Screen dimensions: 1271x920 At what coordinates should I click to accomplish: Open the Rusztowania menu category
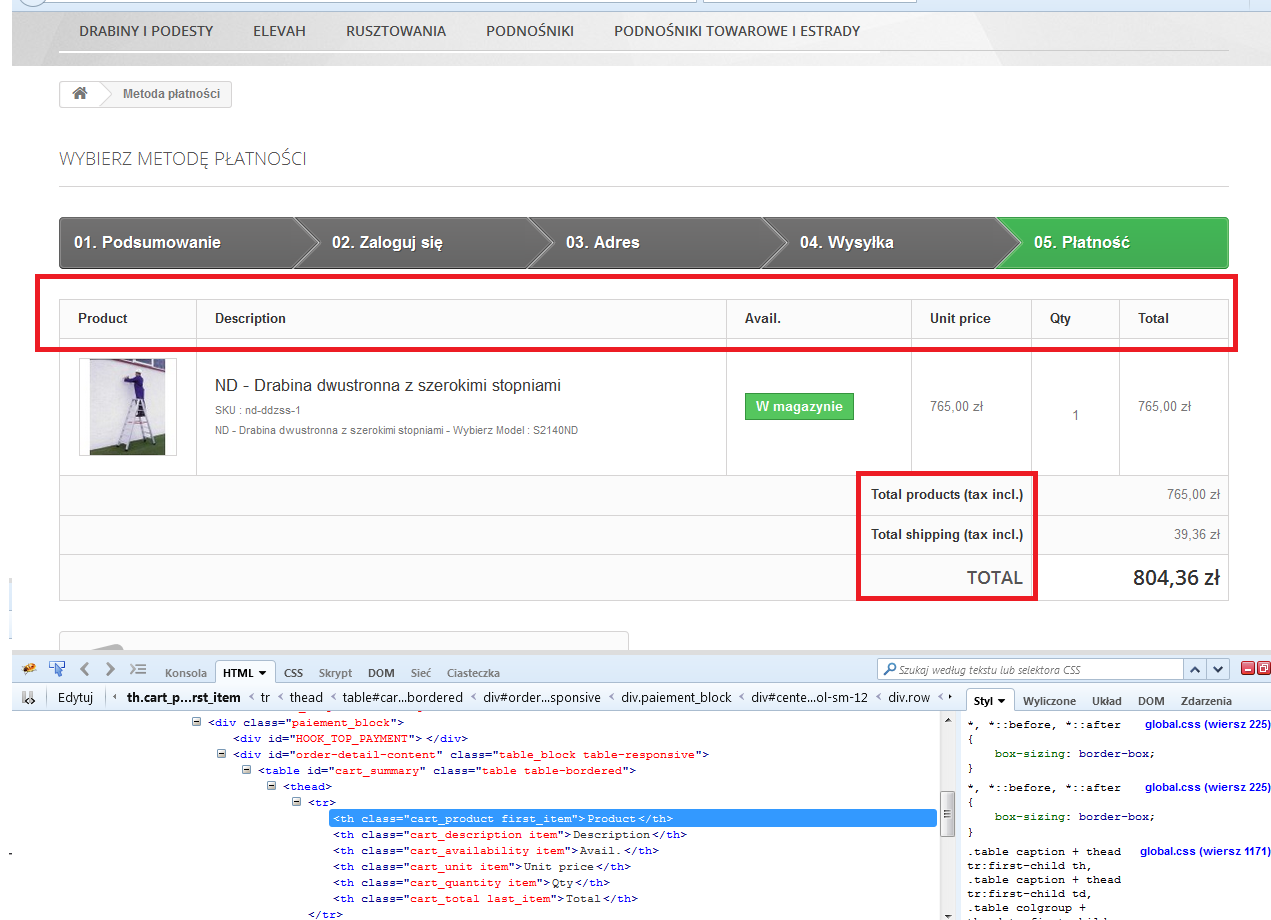396,31
